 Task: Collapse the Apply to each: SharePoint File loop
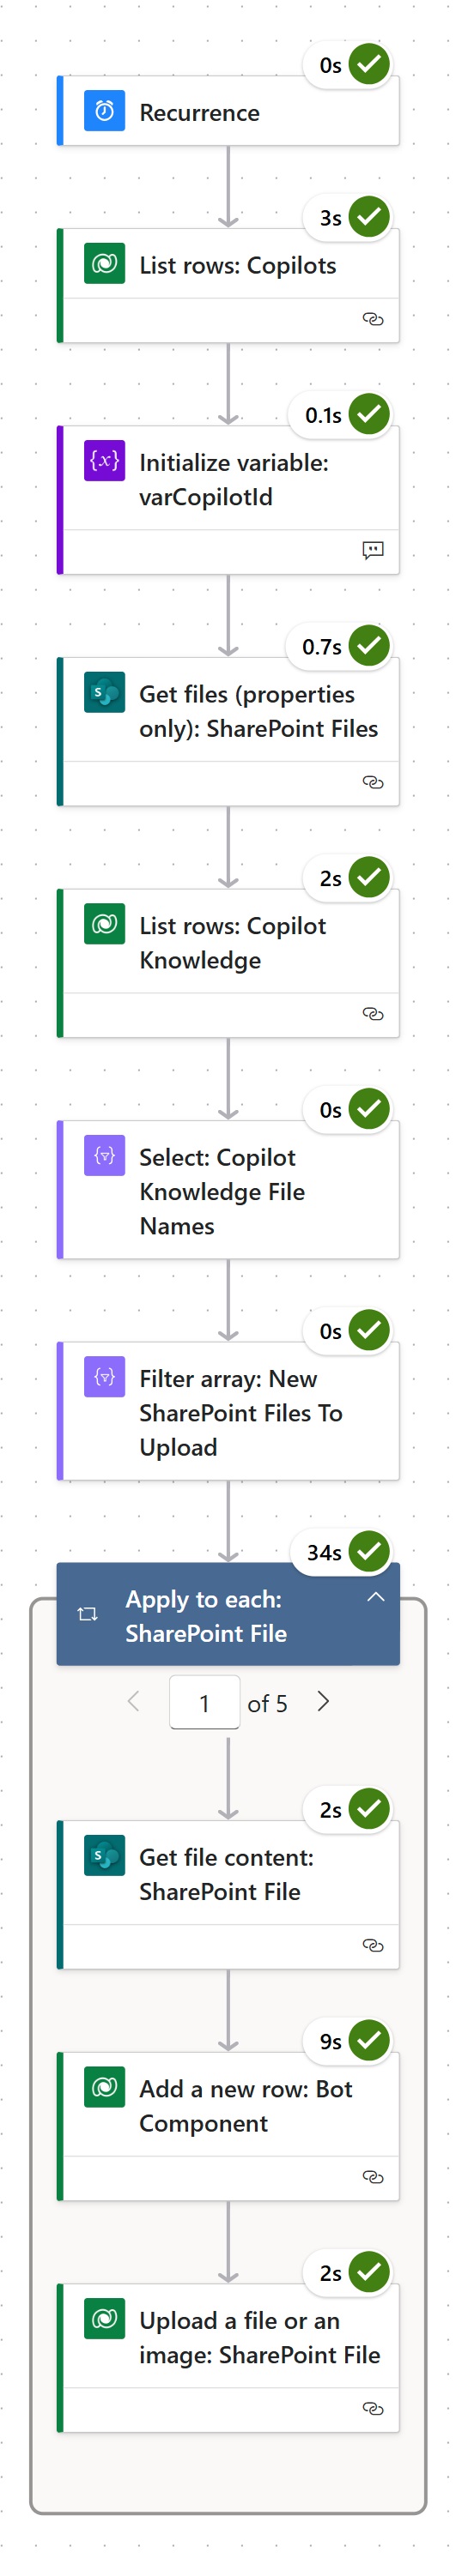click(376, 1598)
